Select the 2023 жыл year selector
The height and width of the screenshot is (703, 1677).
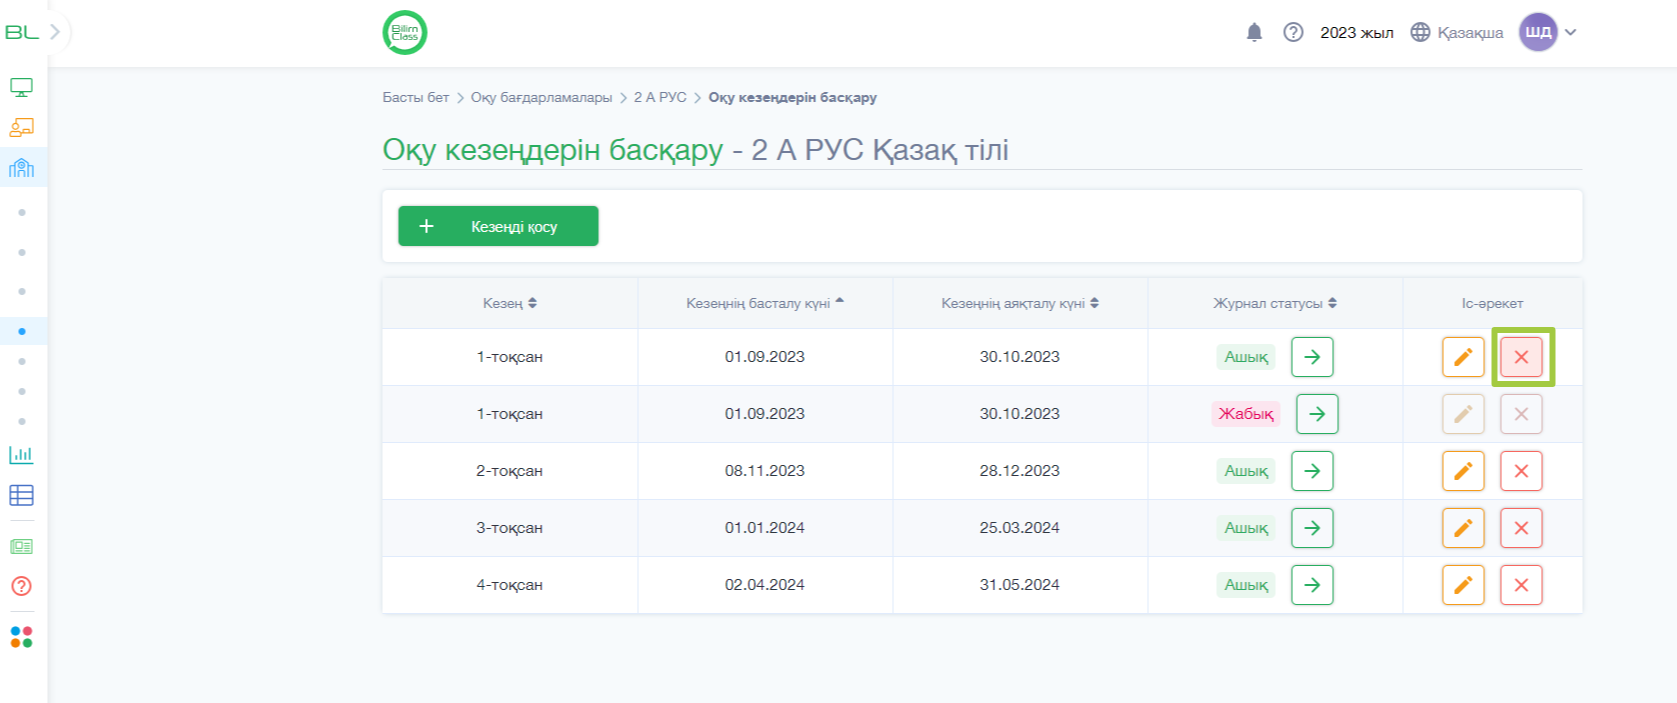[x=1356, y=32]
